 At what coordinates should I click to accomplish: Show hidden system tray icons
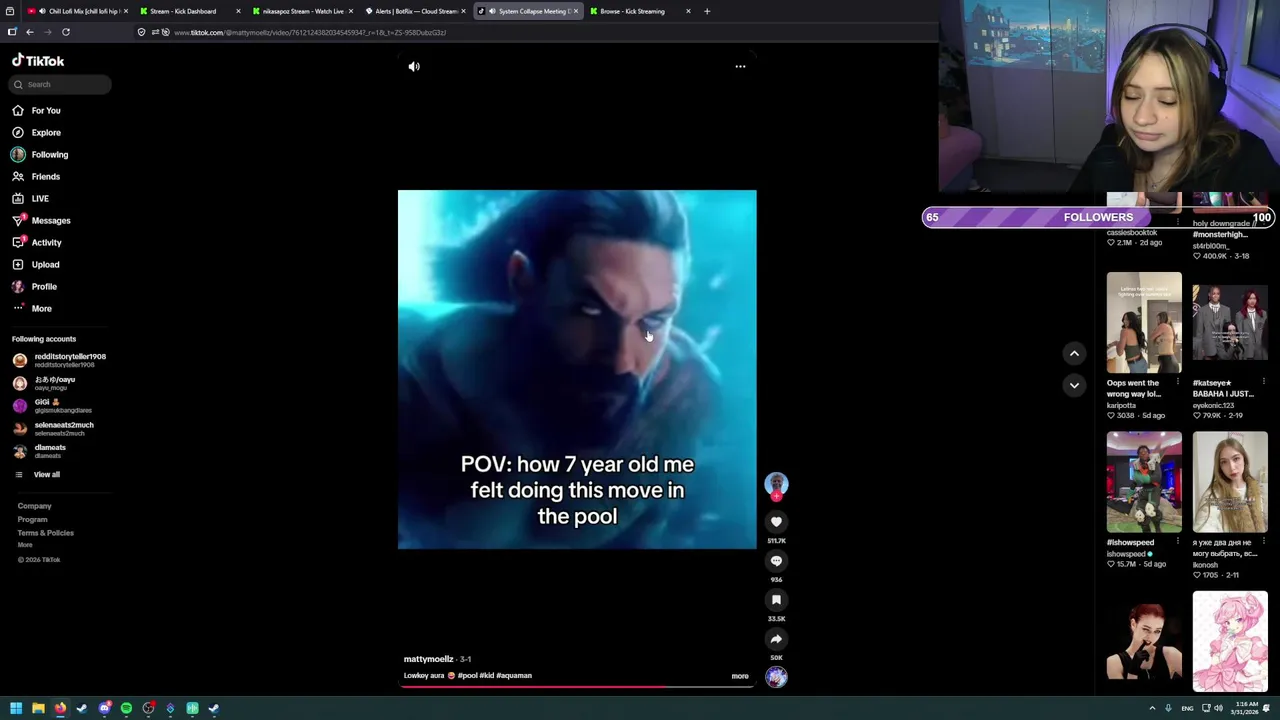1152,708
